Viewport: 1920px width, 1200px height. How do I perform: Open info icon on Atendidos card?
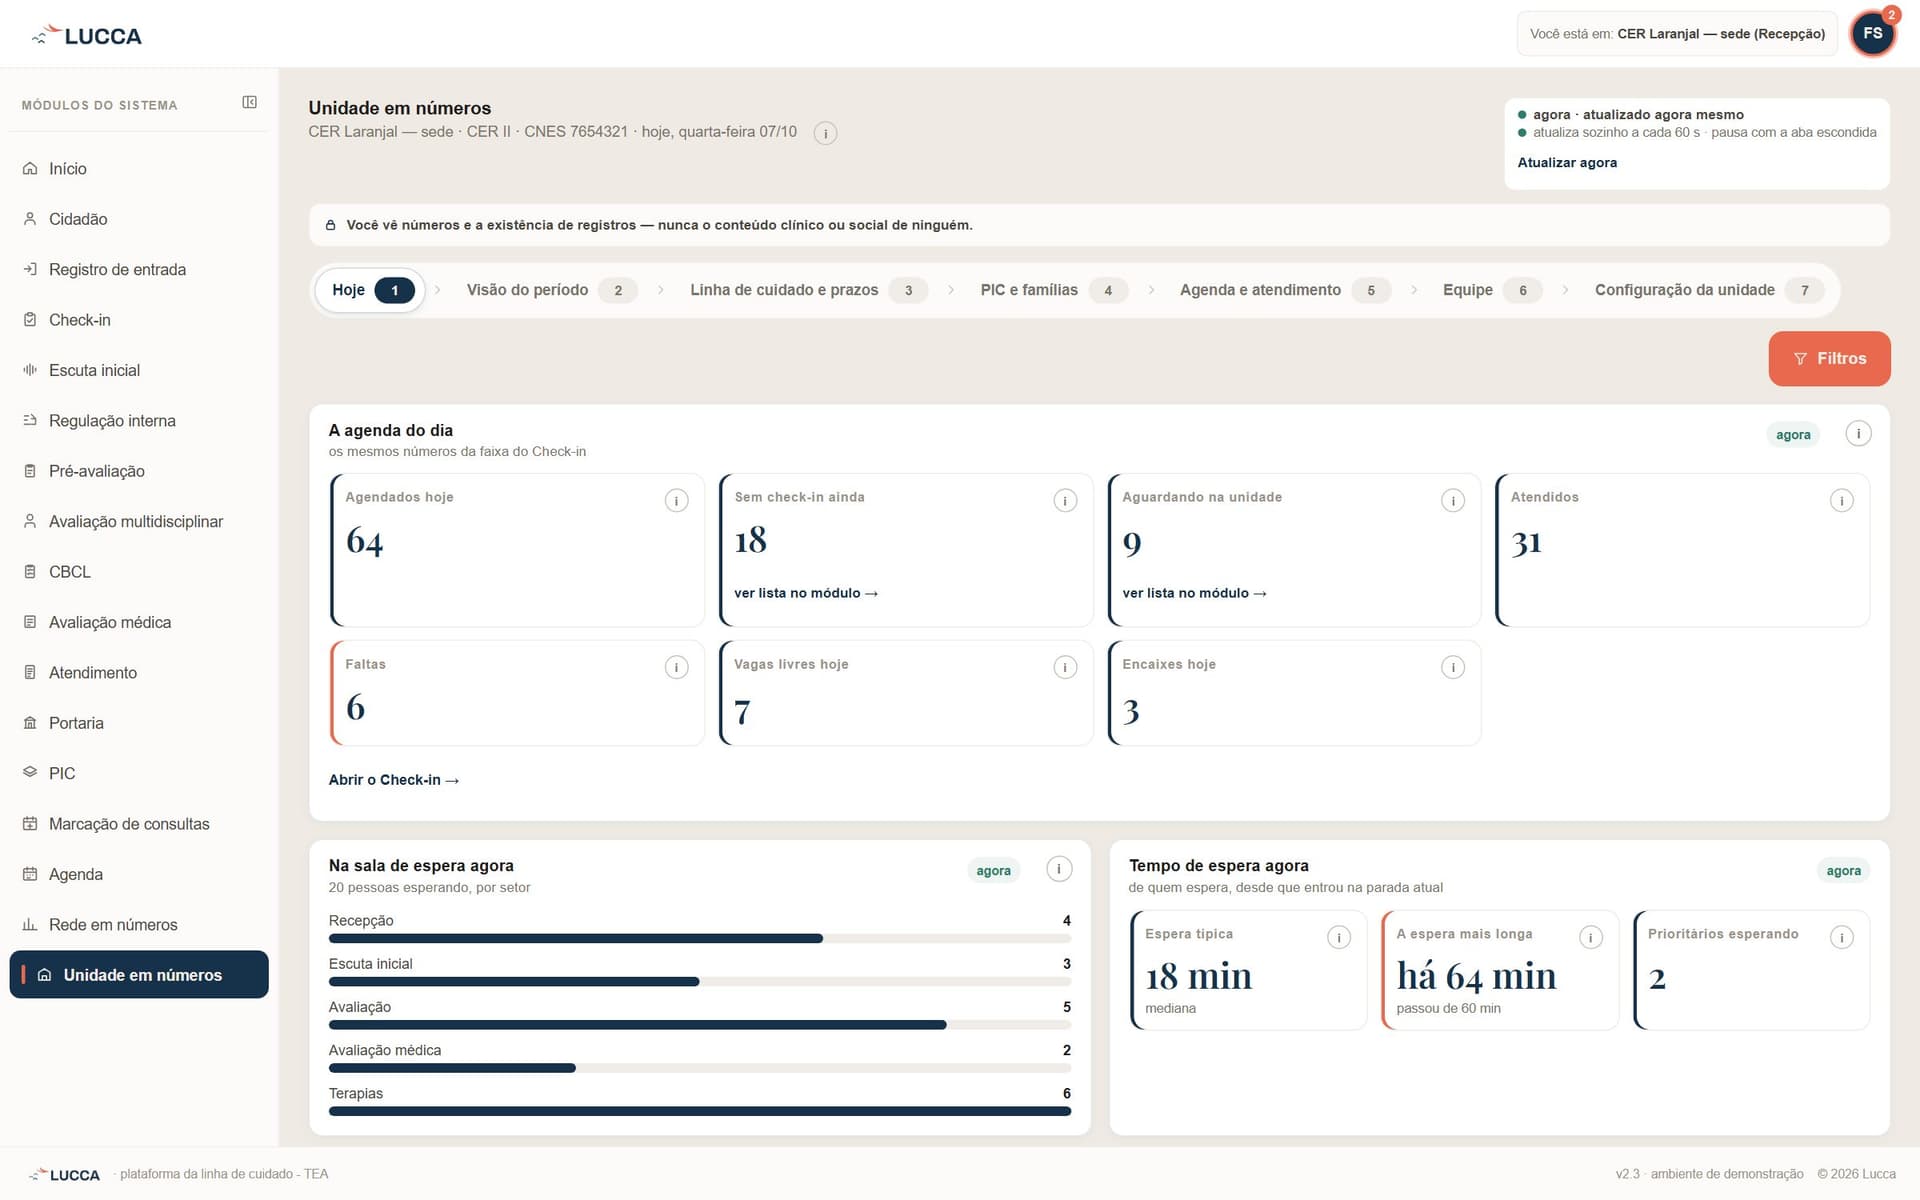(x=1842, y=500)
